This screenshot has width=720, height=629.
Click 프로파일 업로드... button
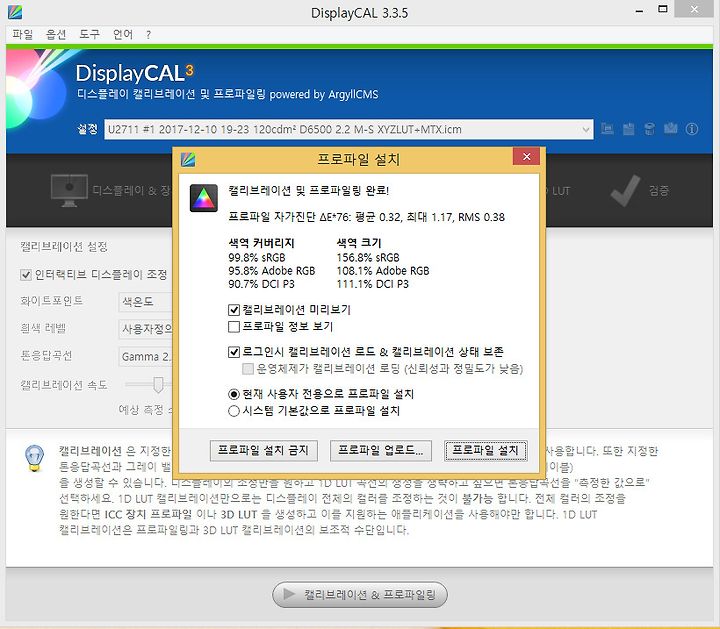click(x=381, y=450)
